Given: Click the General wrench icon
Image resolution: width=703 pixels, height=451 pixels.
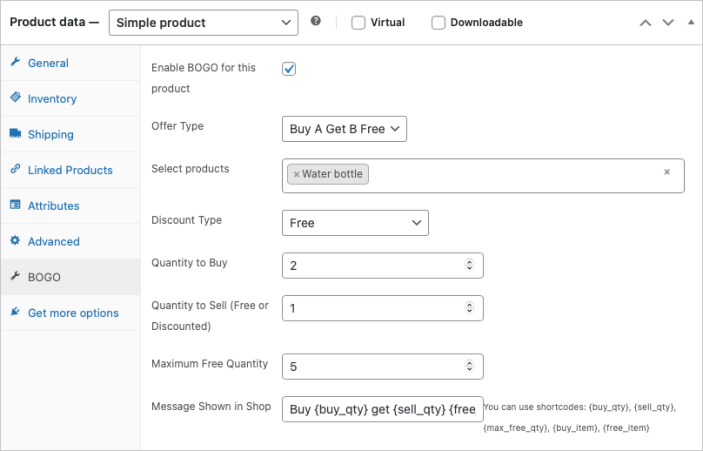Looking at the screenshot, I should [x=15, y=63].
